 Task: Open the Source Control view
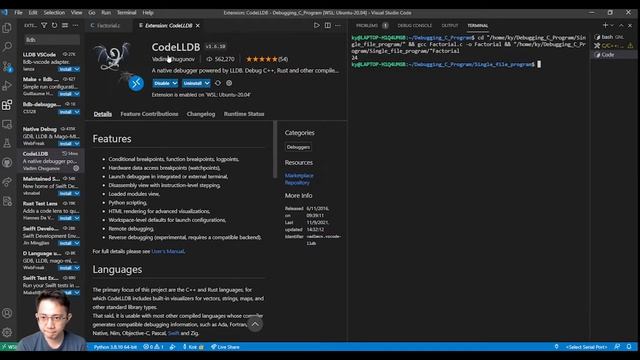tap(7, 66)
